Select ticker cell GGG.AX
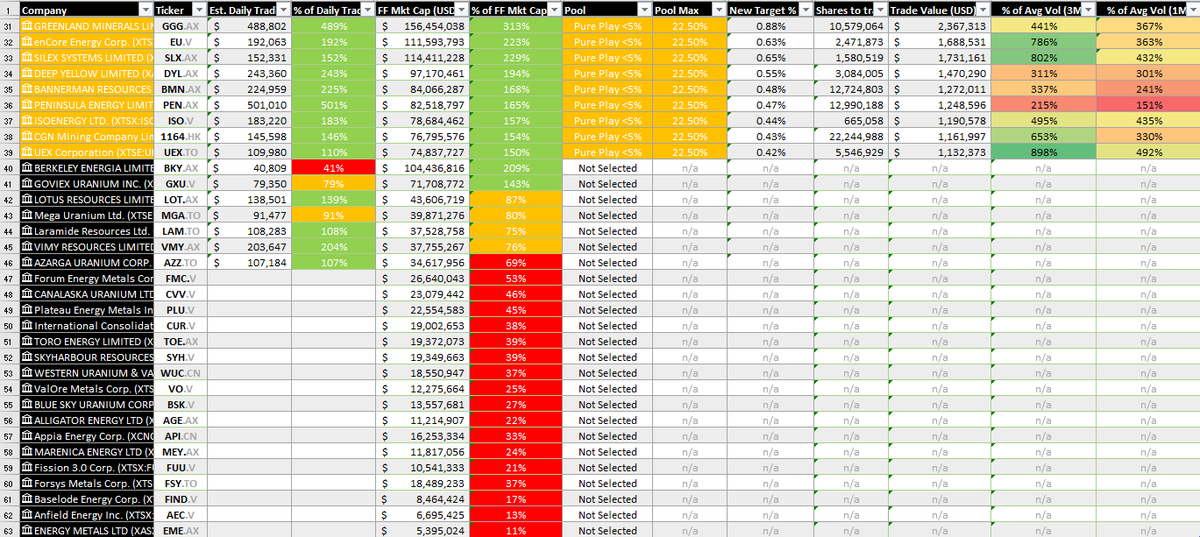Viewport: 1200px width, 537px height. (182, 26)
